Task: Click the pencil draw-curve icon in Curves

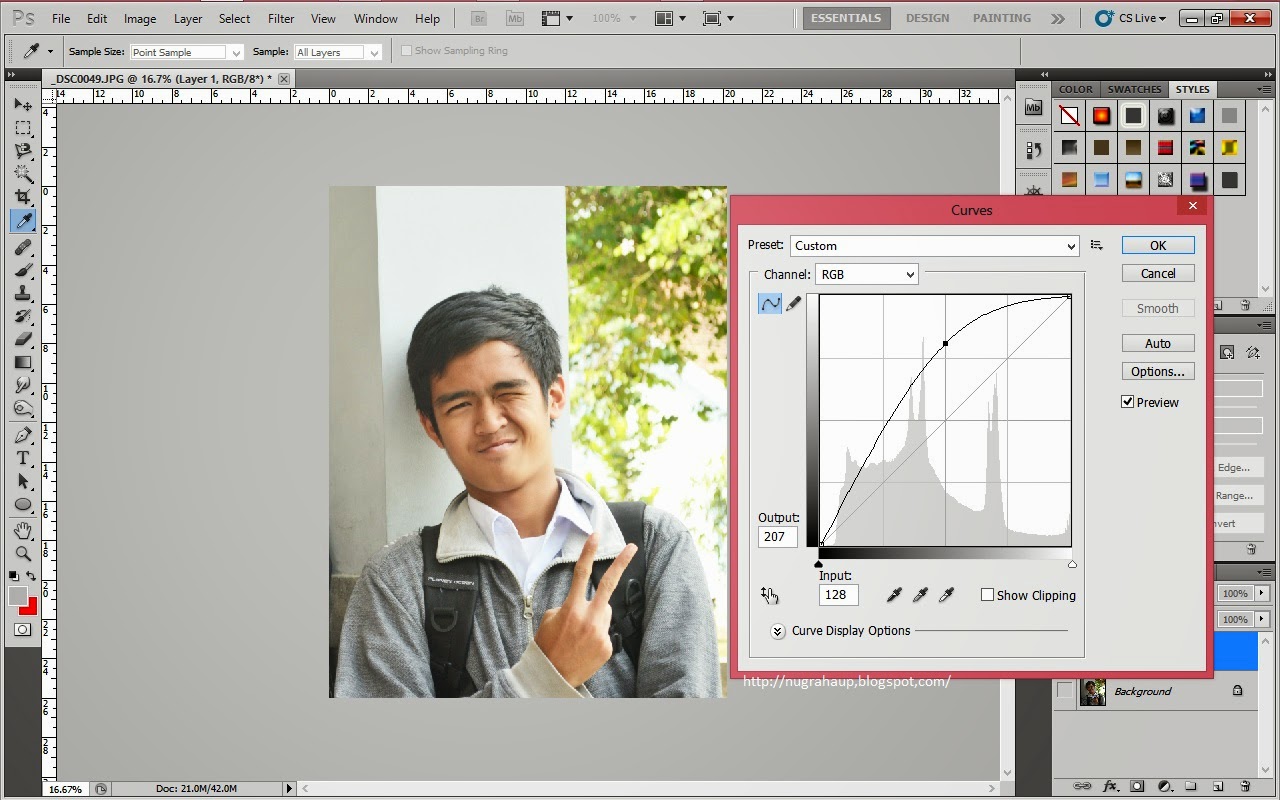Action: point(794,304)
